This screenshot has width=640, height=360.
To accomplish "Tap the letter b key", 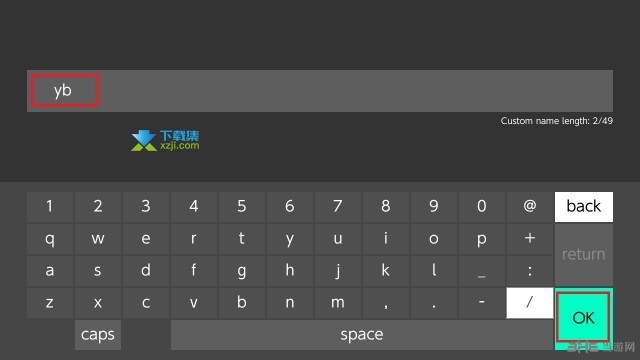I will click(x=242, y=302).
